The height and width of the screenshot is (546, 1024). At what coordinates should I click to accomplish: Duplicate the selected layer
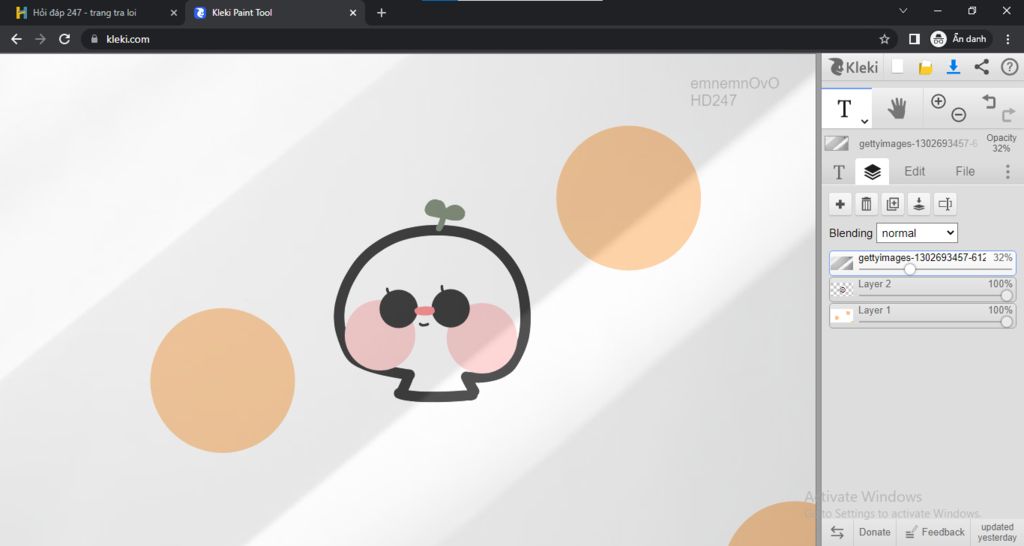[893, 204]
